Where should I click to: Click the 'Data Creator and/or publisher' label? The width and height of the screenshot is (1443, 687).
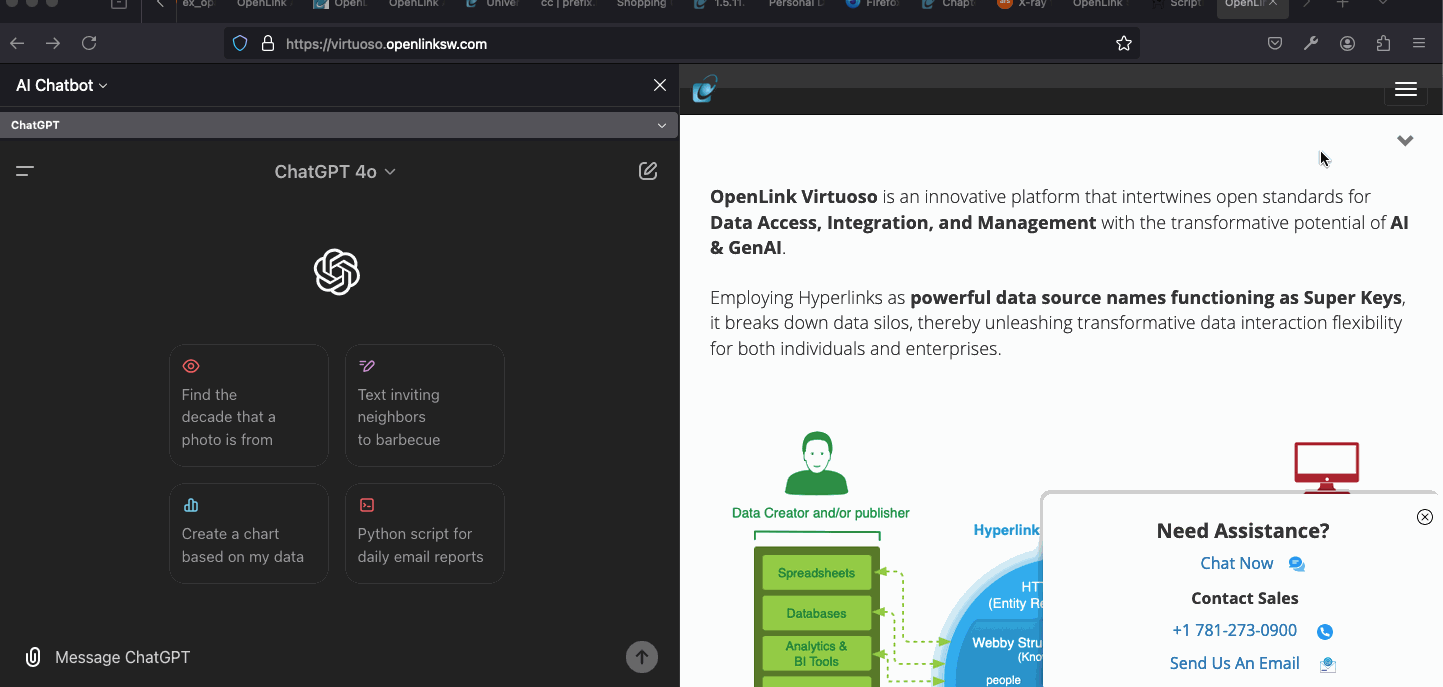[x=820, y=513]
